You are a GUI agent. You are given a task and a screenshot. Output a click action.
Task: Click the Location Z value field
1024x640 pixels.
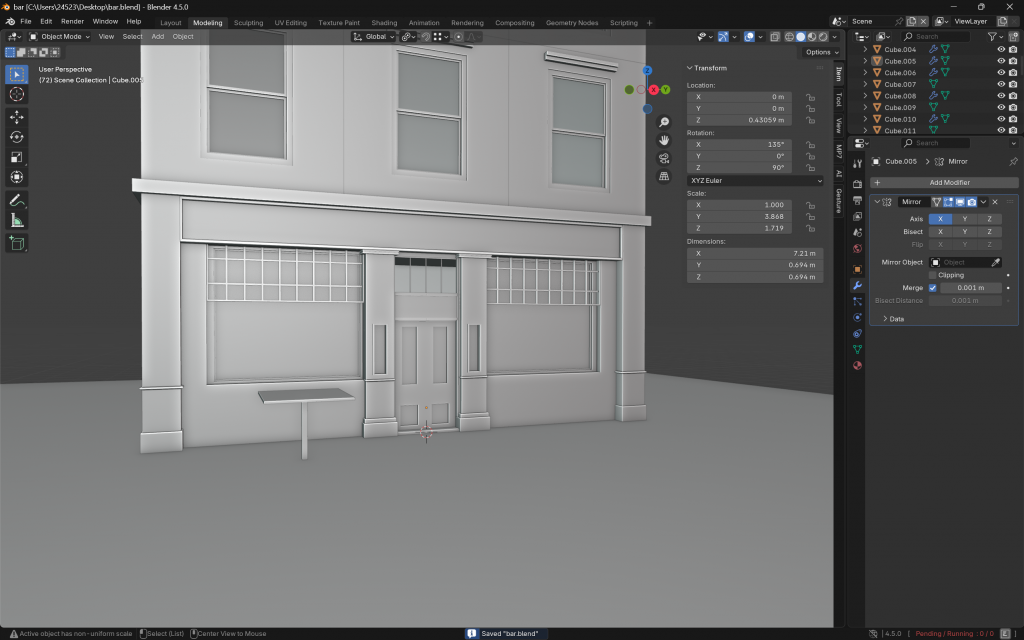740,120
